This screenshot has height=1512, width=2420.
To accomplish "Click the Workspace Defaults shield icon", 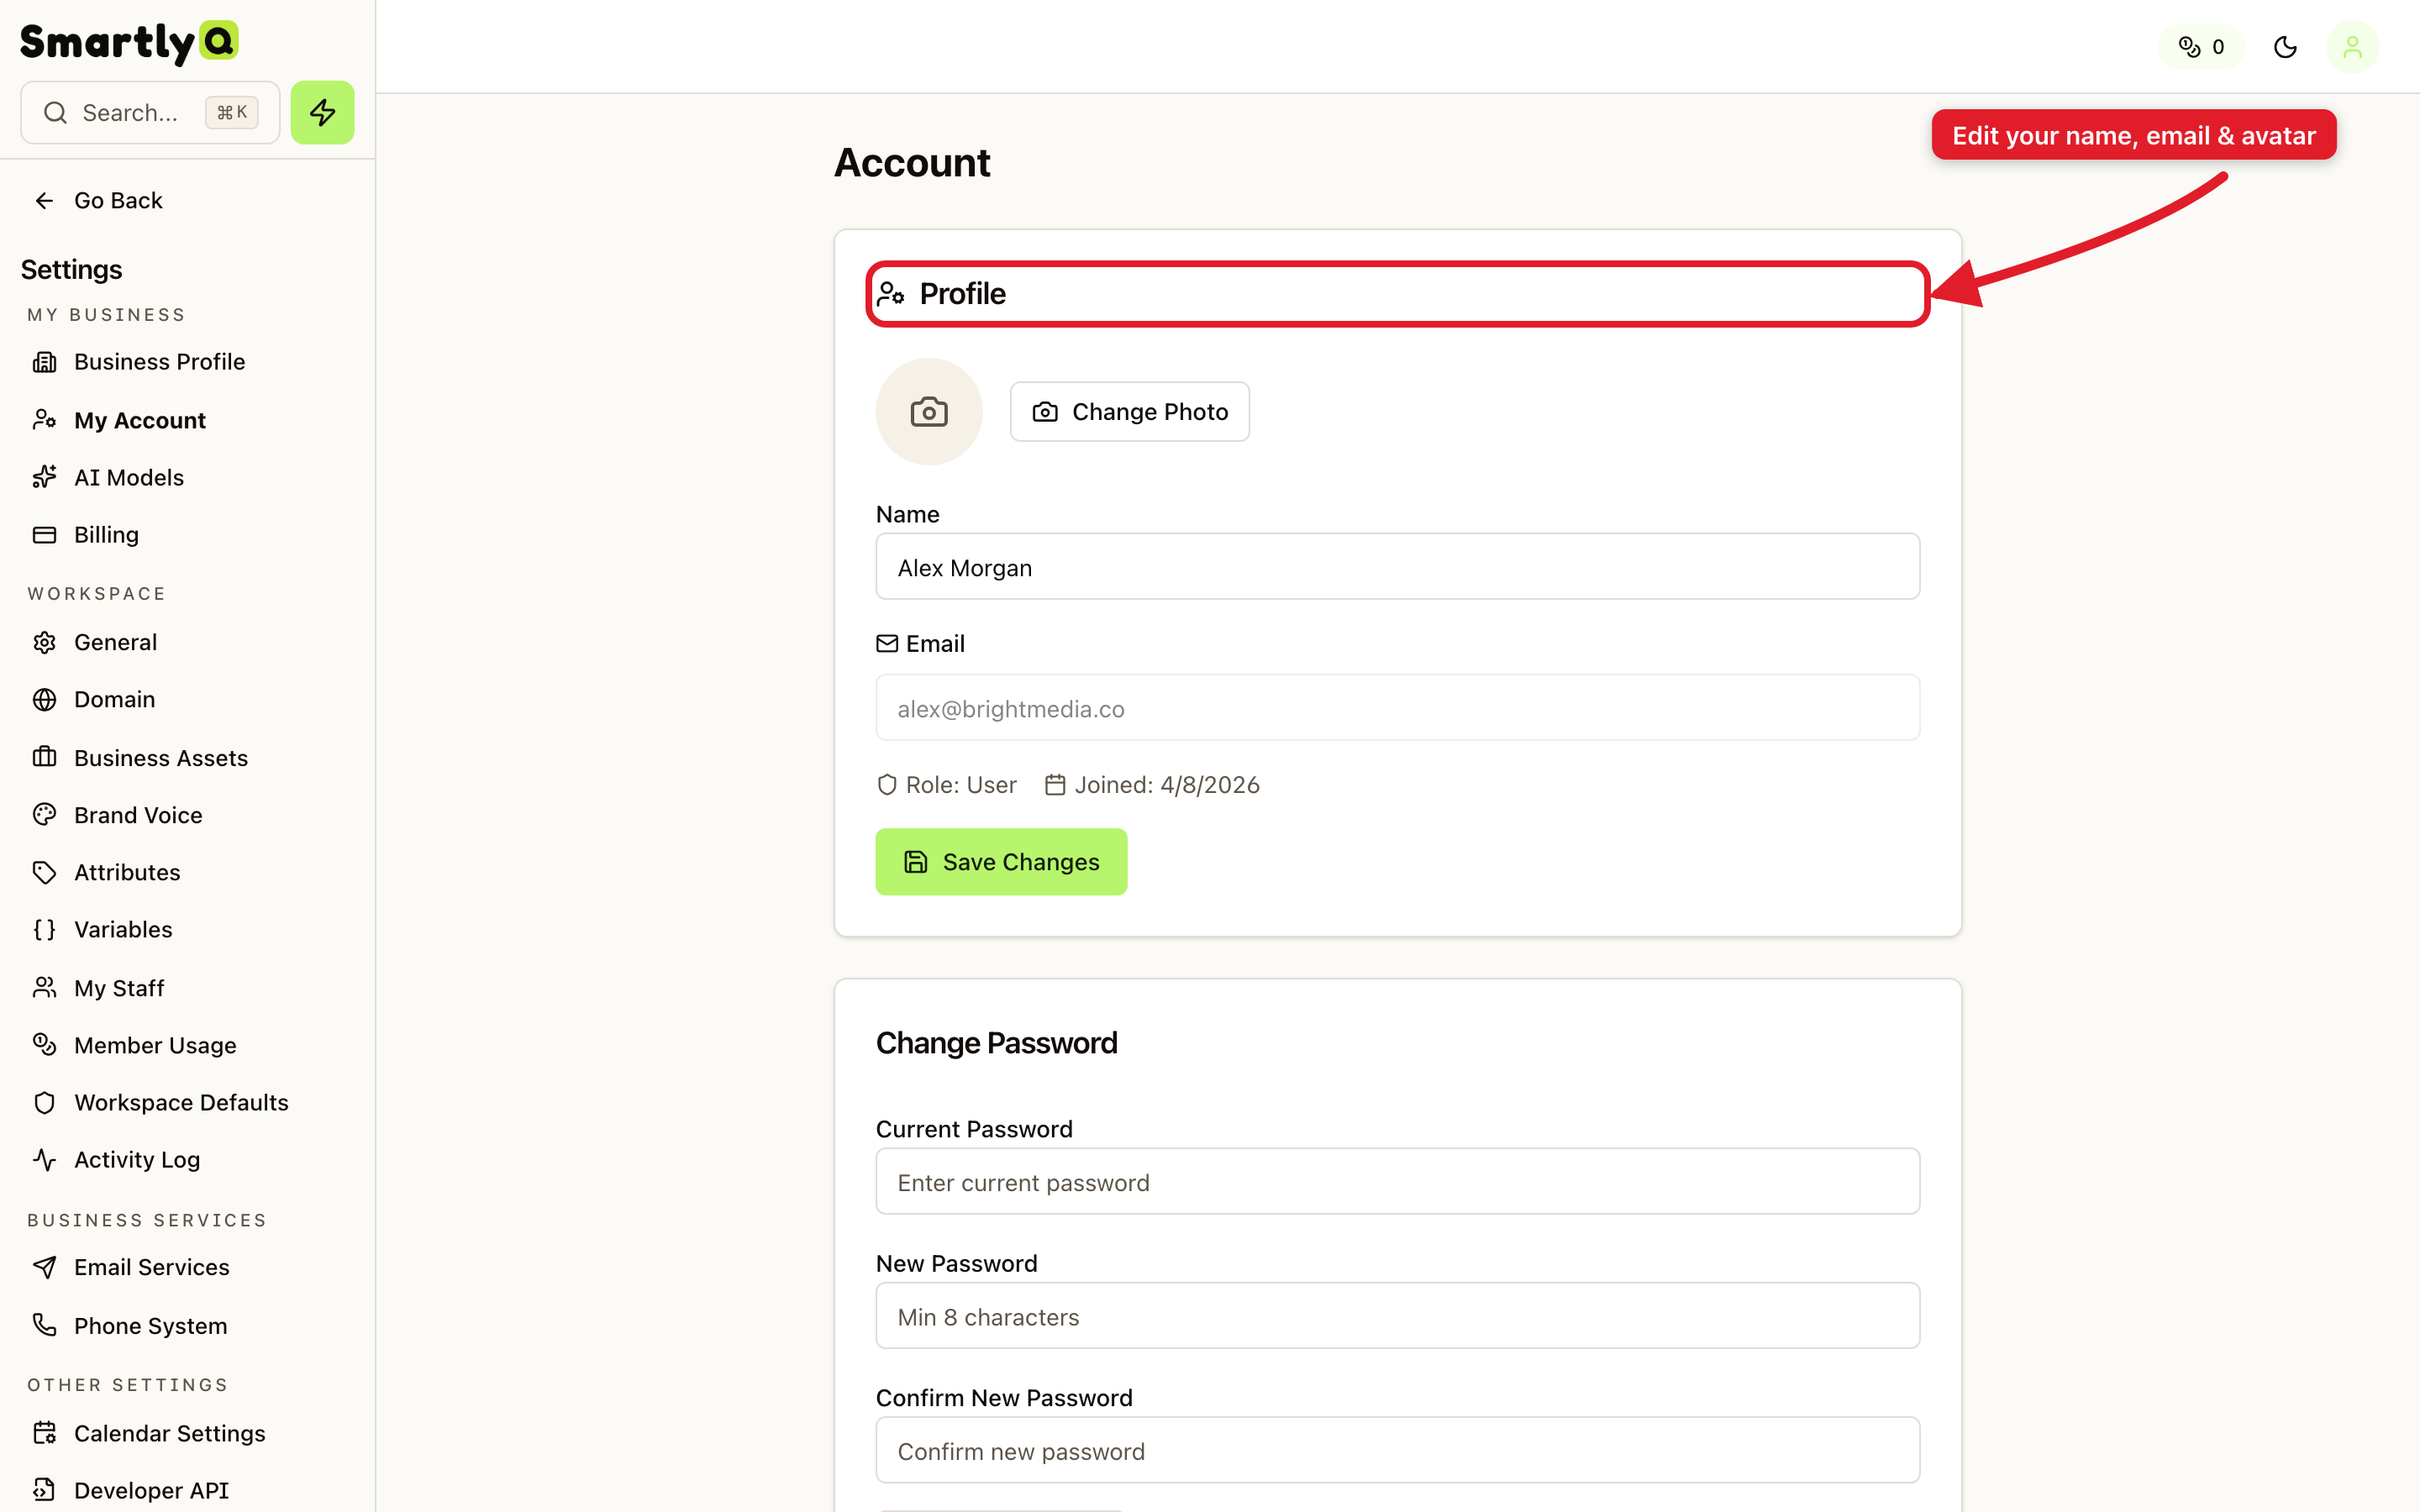I will 44,1102.
